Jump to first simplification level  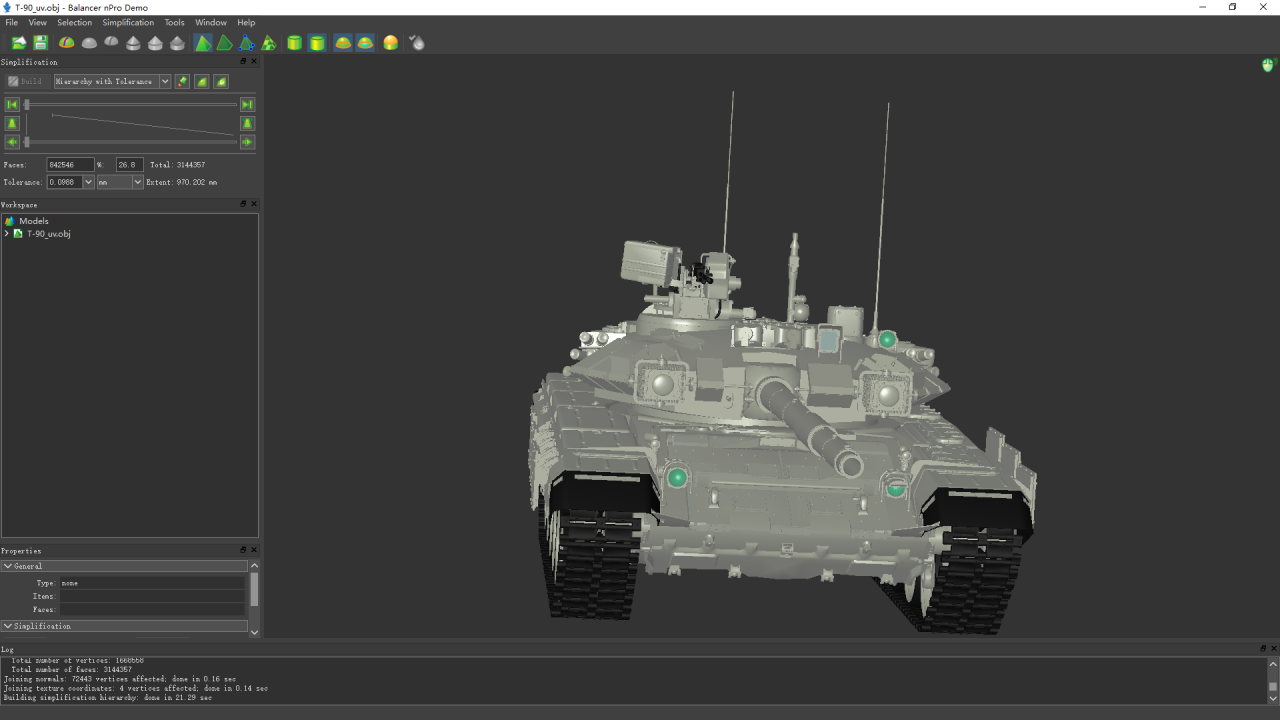pyautogui.click(x=12, y=104)
